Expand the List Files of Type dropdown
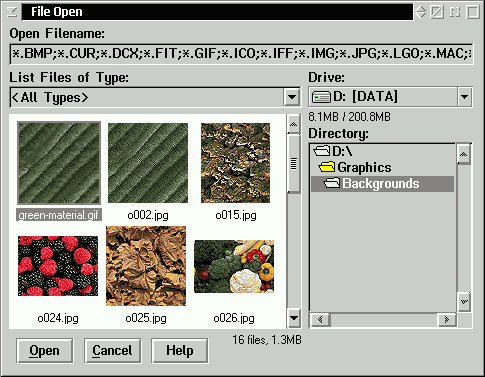This screenshot has height=377, width=485. [292, 97]
